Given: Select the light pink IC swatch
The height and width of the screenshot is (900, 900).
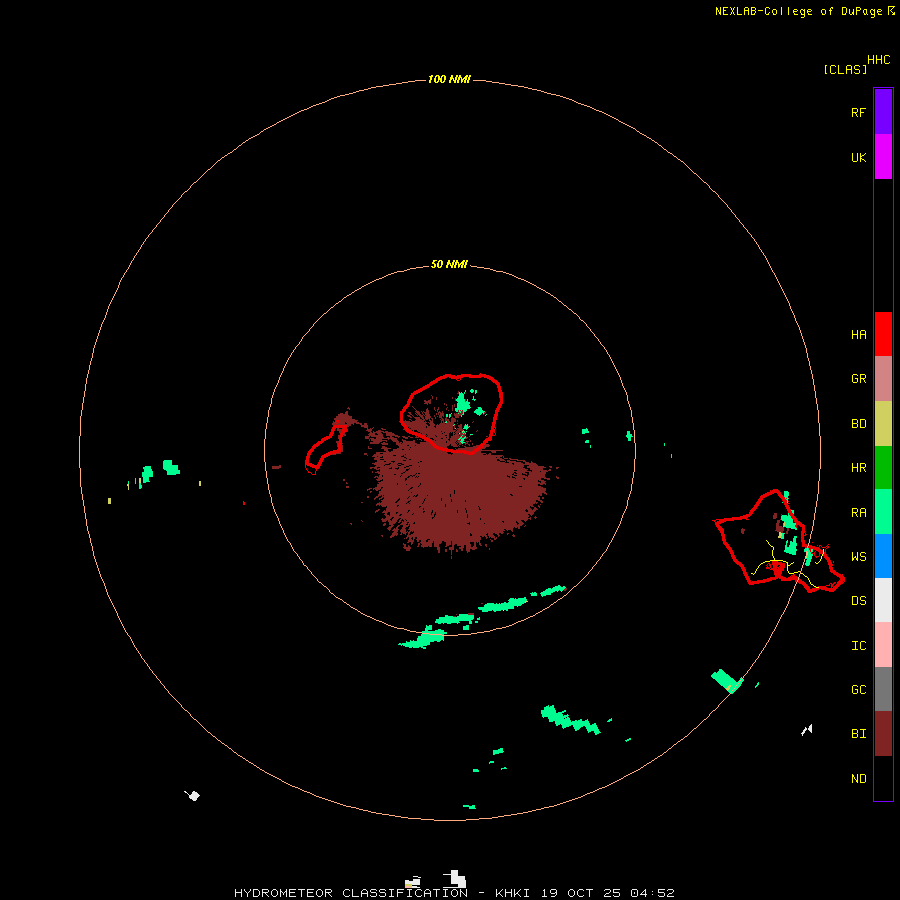Looking at the screenshot, I should [883, 645].
